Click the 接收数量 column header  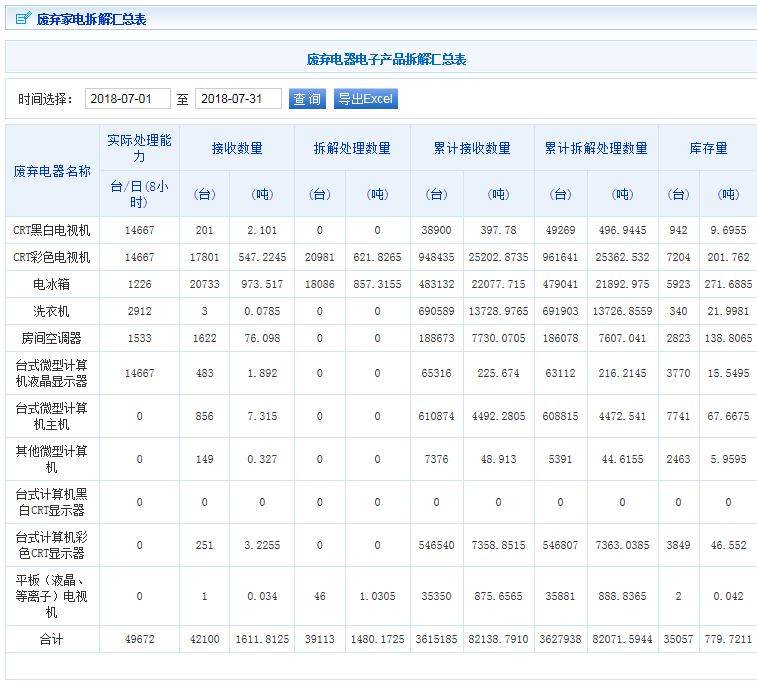[x=237, y=148]
